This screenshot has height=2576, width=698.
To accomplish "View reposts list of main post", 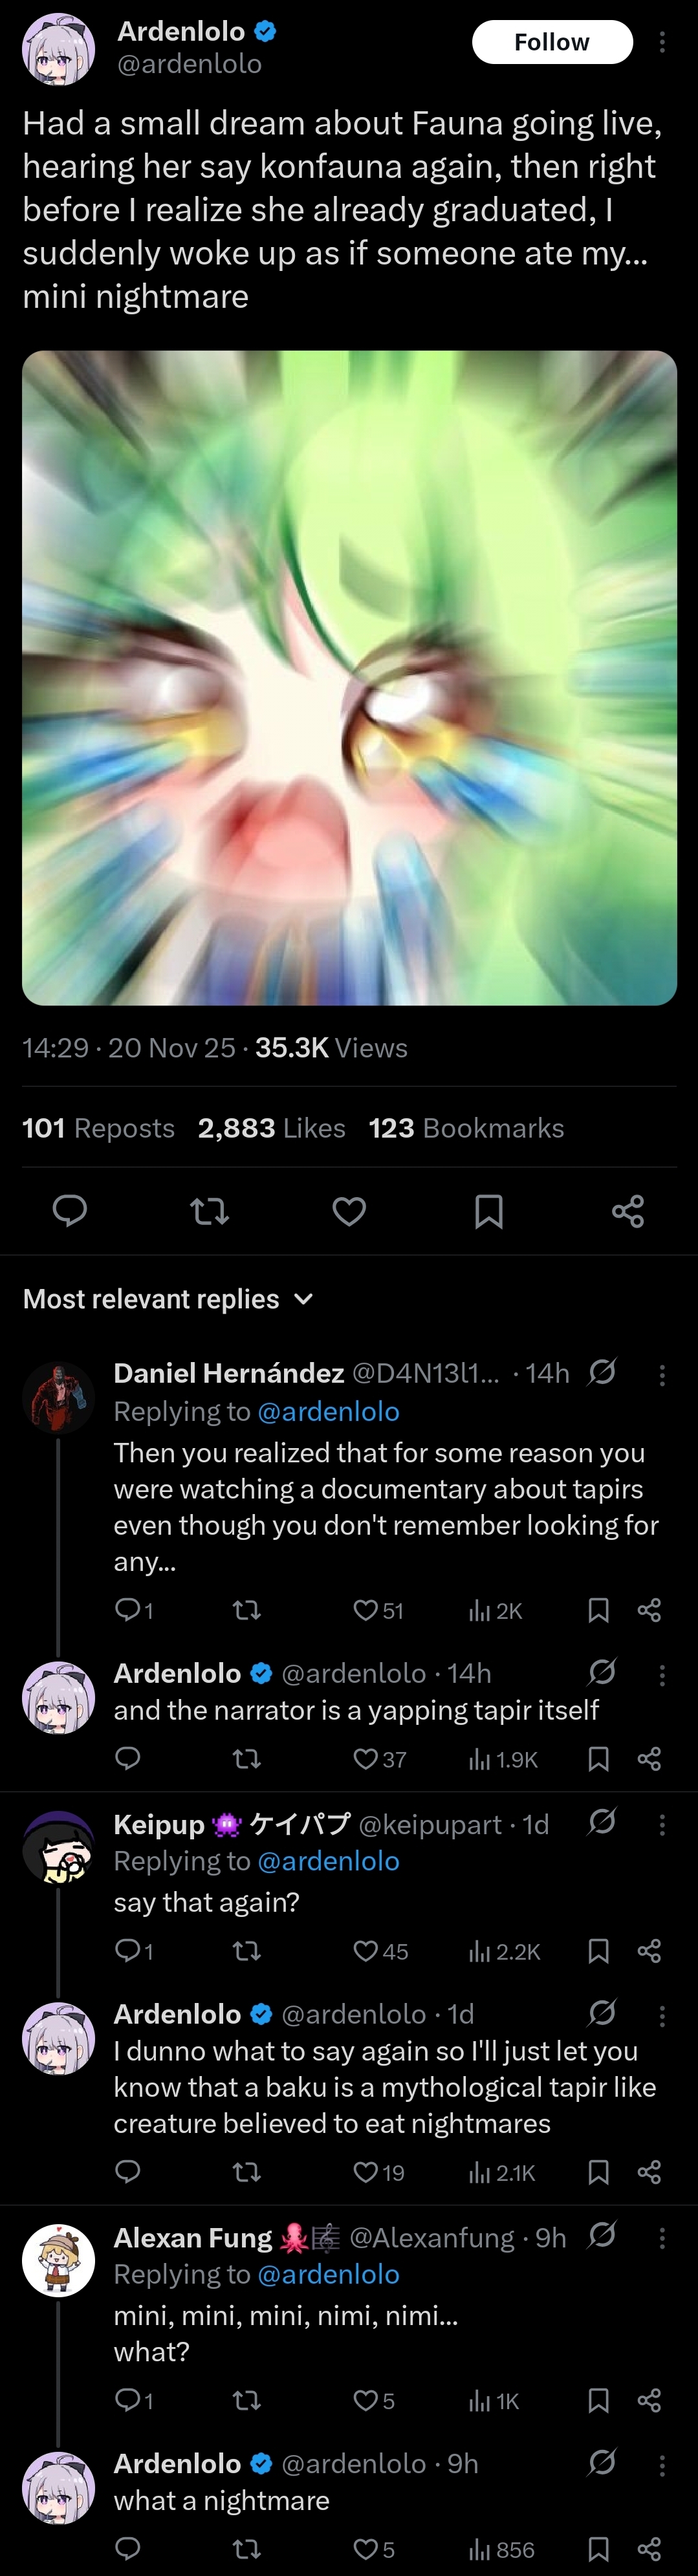I will coord(98,1128).
